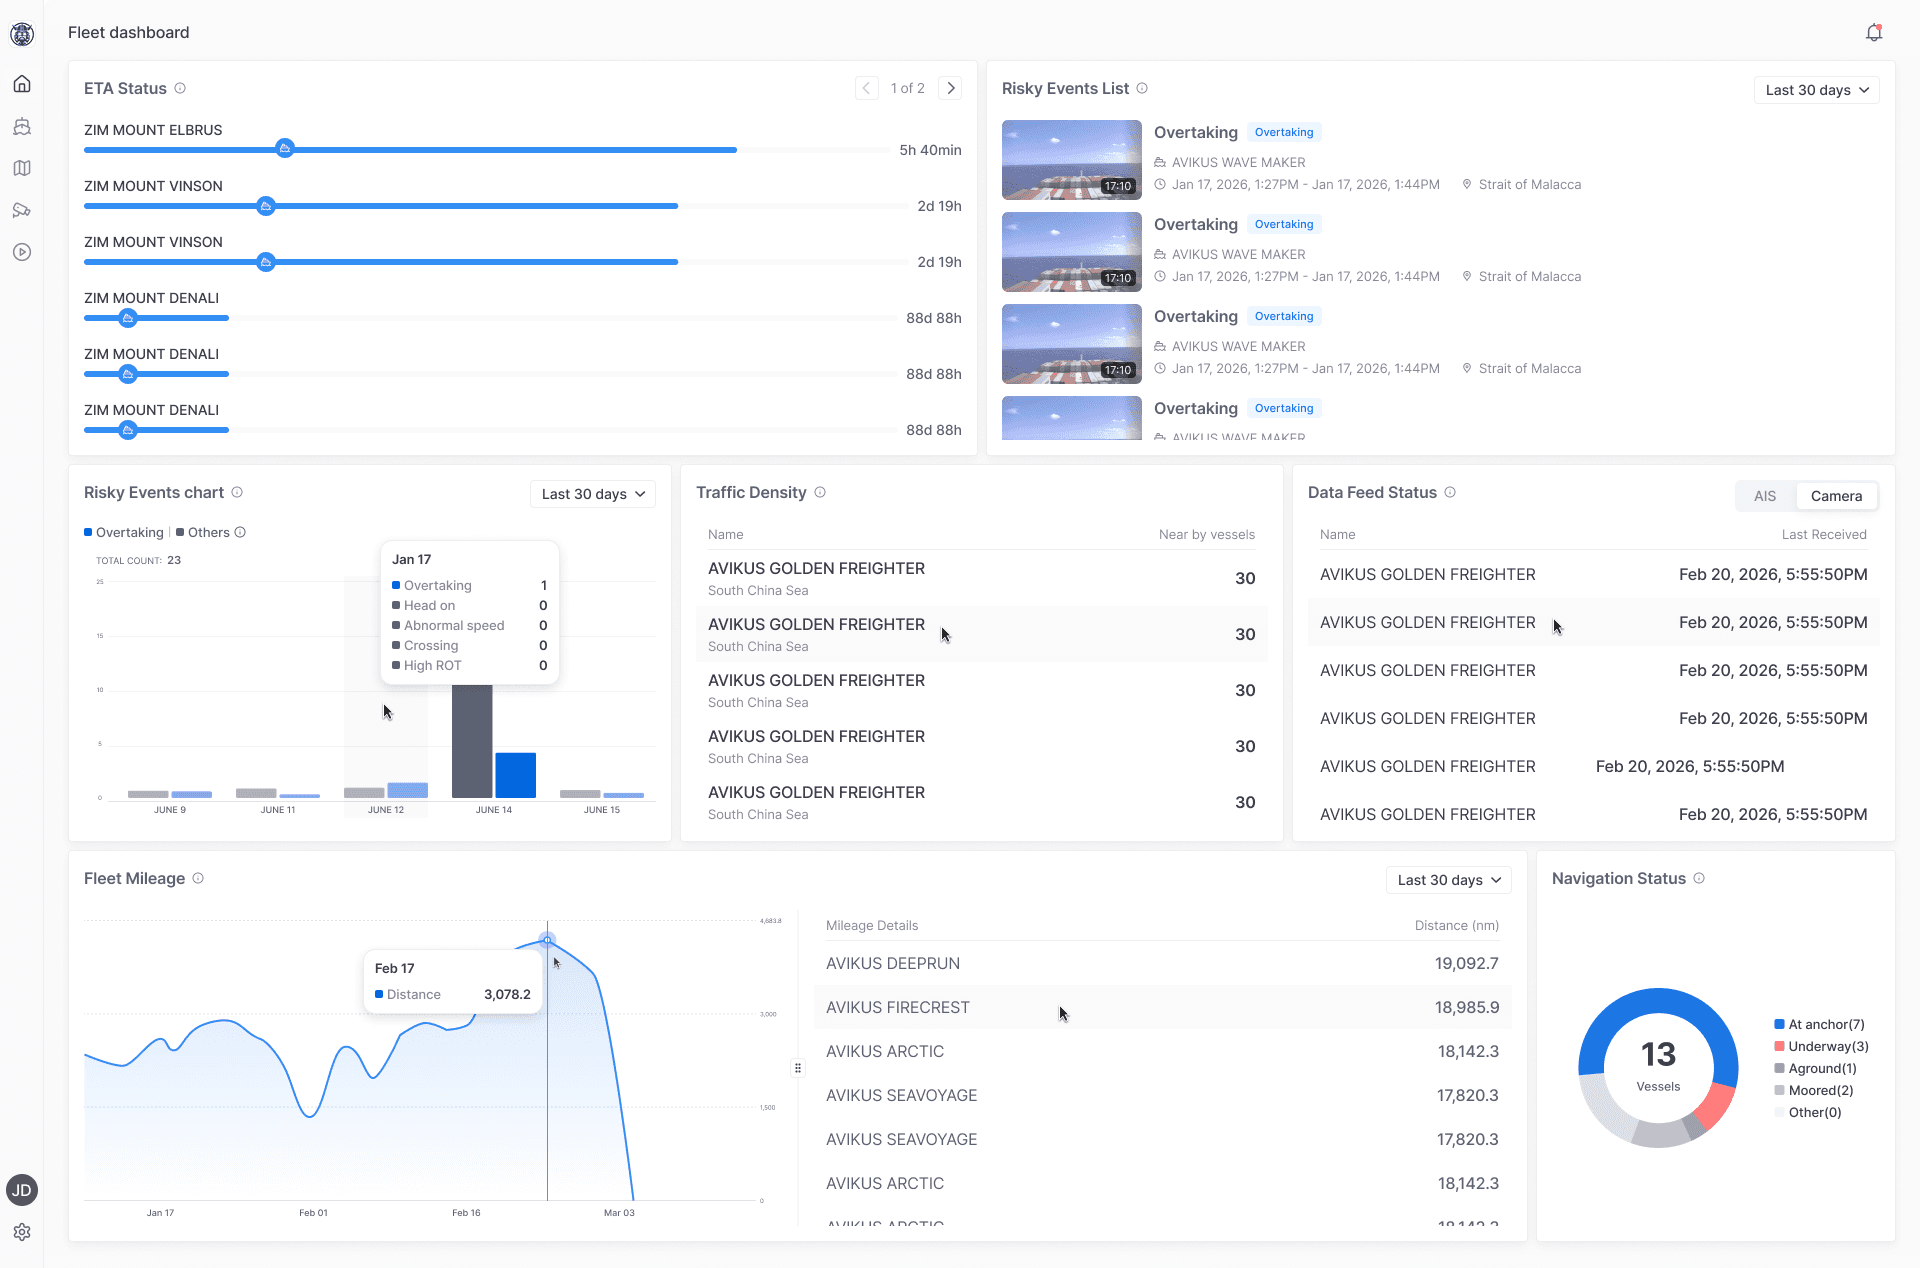
Task: Click the home icon in sidebar
Action: click(x=22, y=84)
